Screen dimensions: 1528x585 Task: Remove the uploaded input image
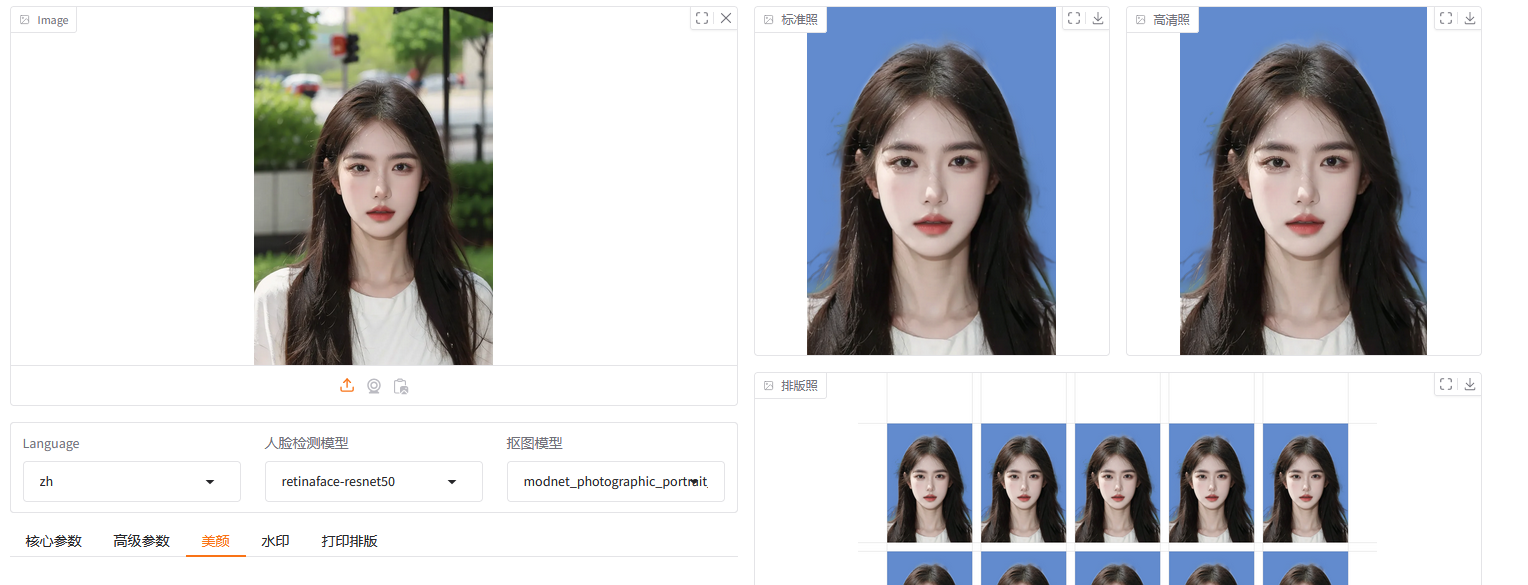point(726,18)
